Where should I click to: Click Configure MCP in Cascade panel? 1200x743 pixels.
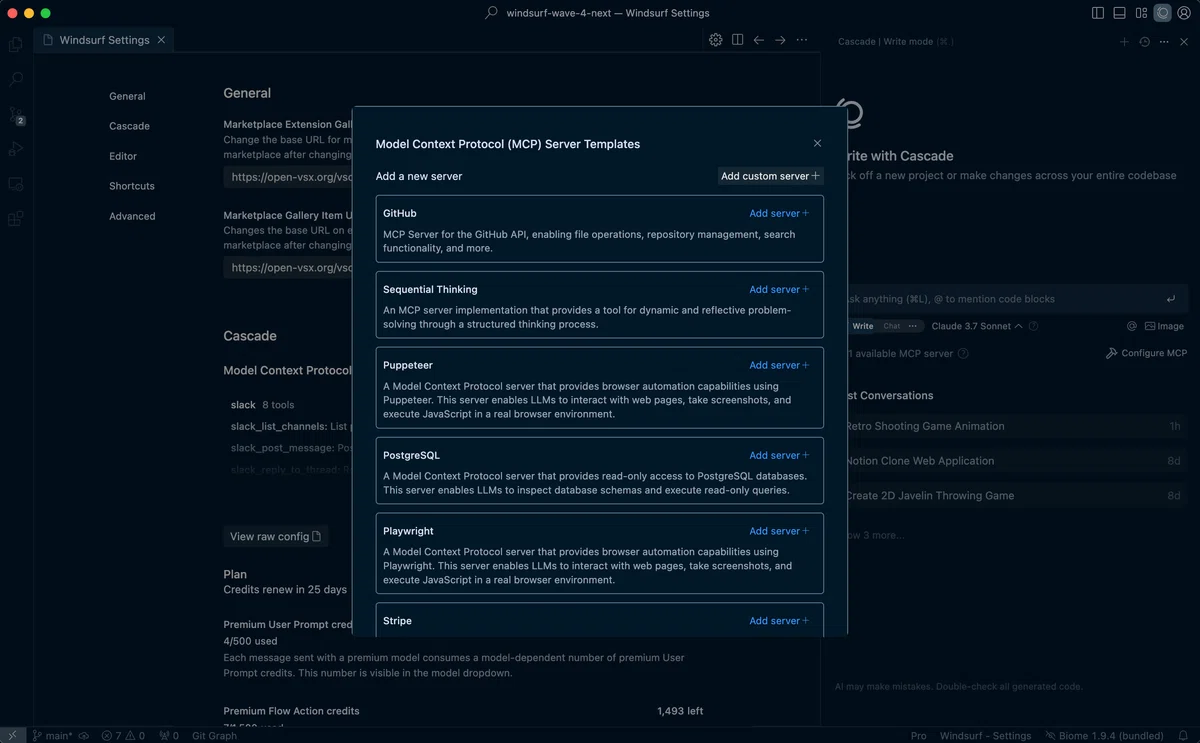coord(1146,353)
